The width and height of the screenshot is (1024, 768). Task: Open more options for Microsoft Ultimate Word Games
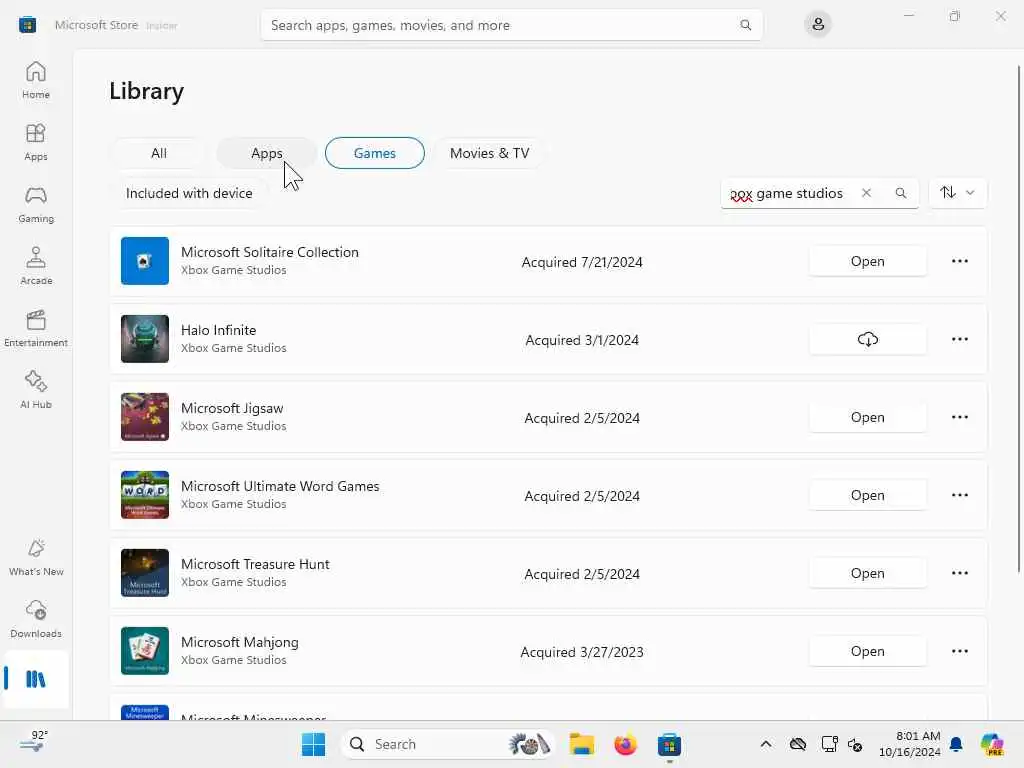click(x=959, y=495)
